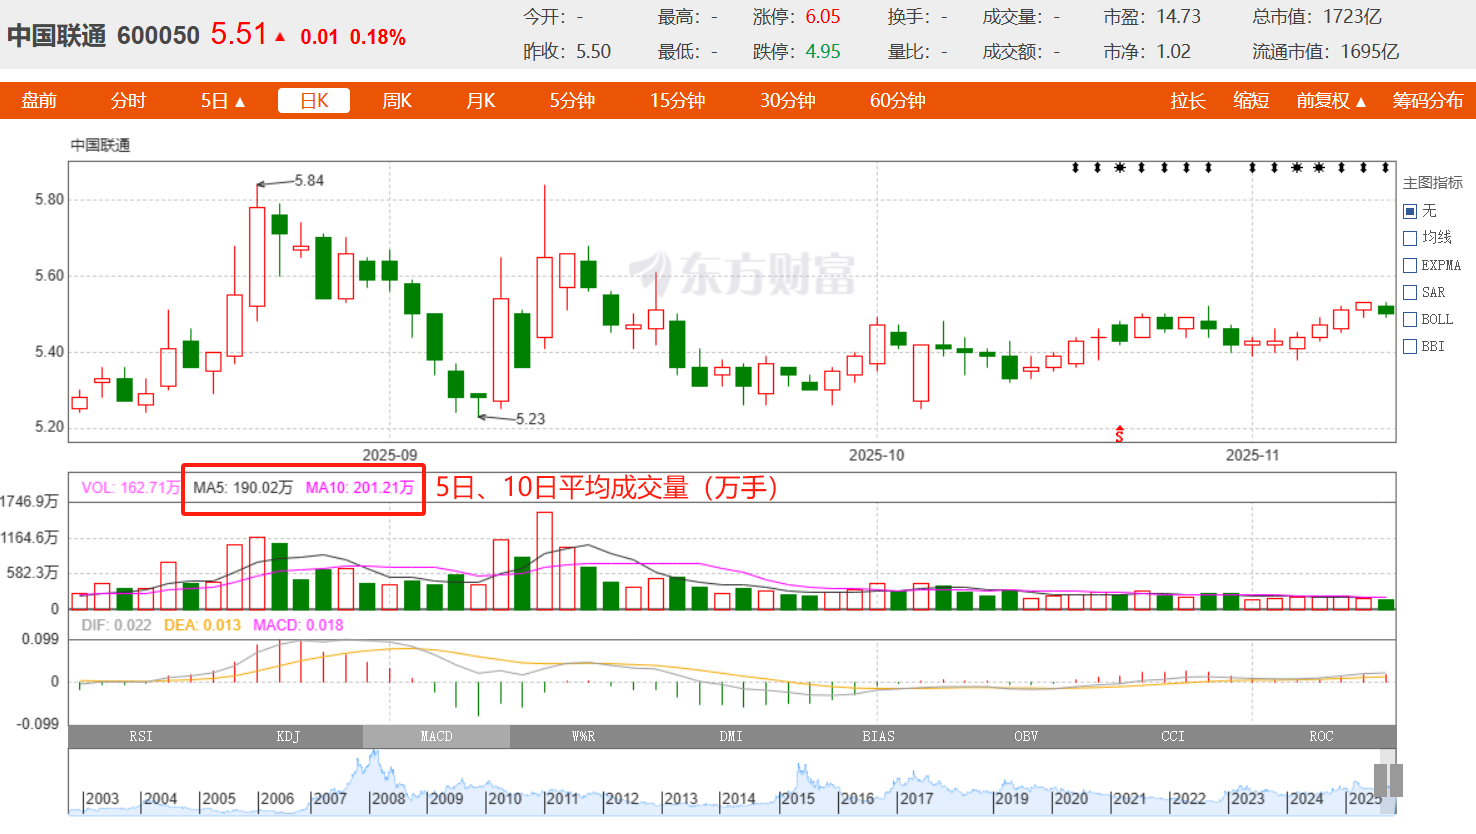Click the DEA 0.013 value label
The height and width of the screenshot is (834, 1476).
[202, 625]
